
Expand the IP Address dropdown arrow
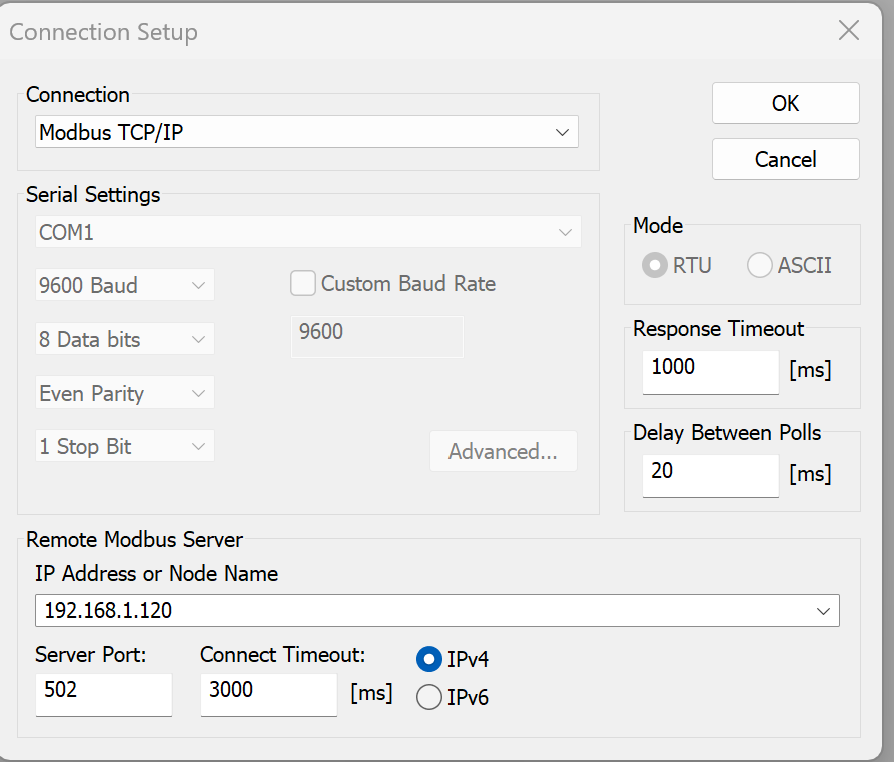[823, 610]
